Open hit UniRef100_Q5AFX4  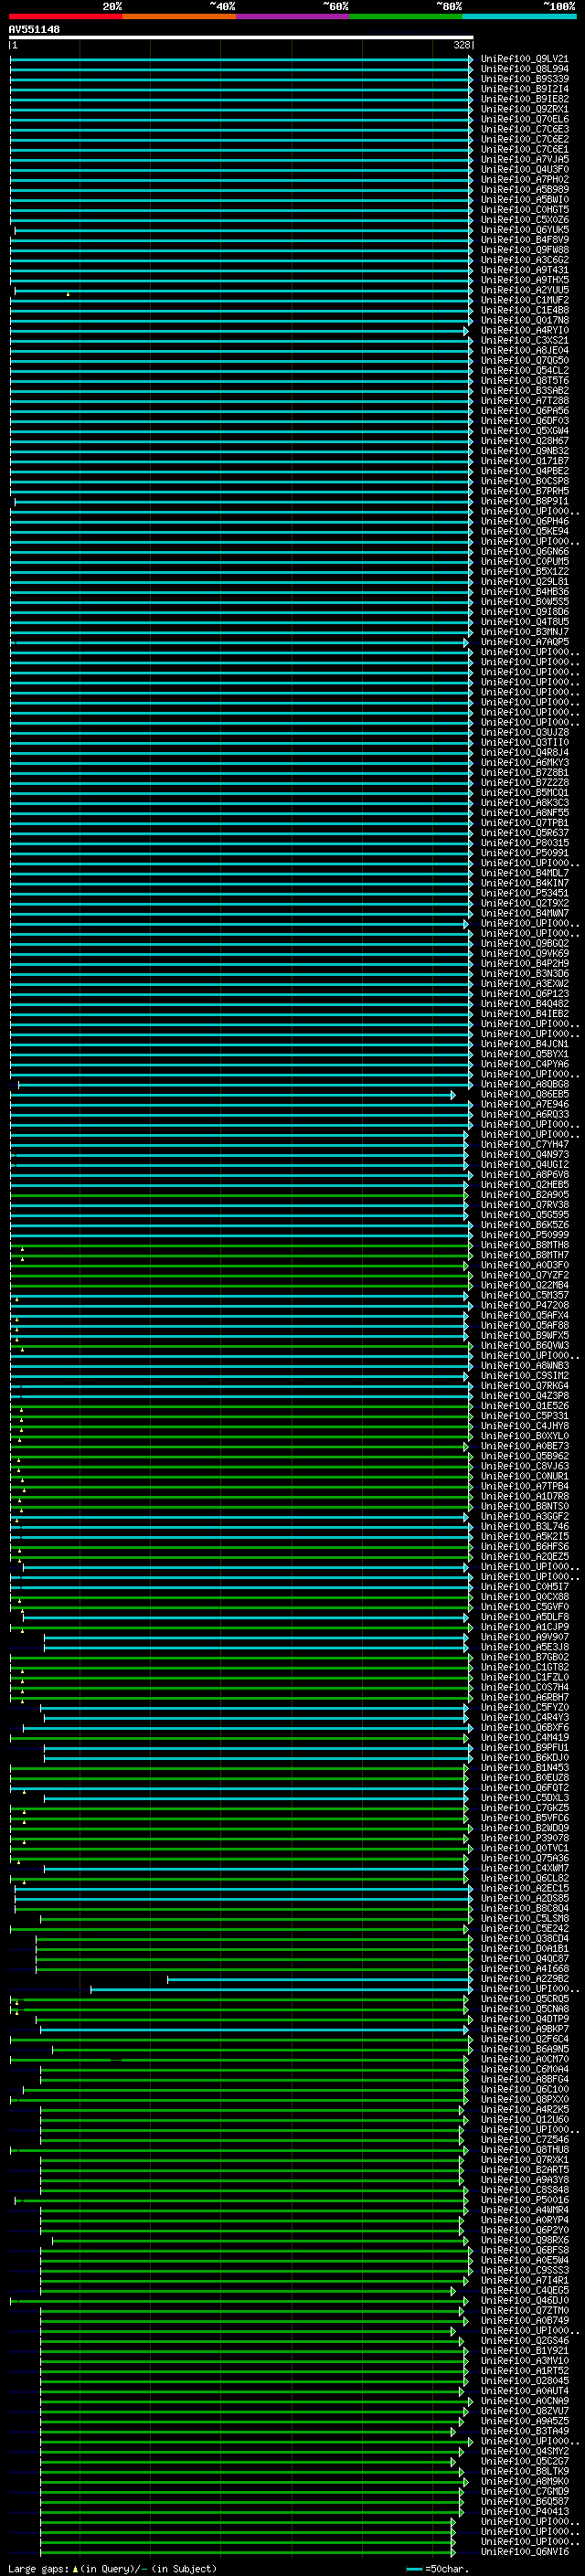[x=525, y=1316]
